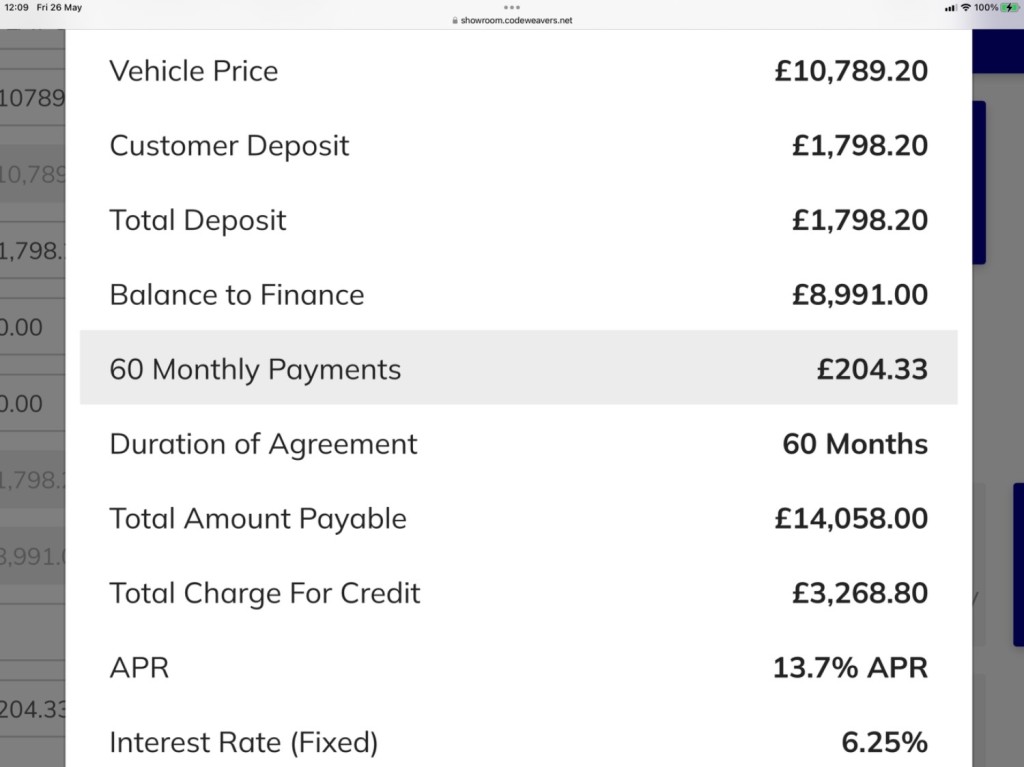Viewport: 1024px width, 767px height.
Task: Select the highlighted 60 Monthly Payments row
Action: [519, 367]
